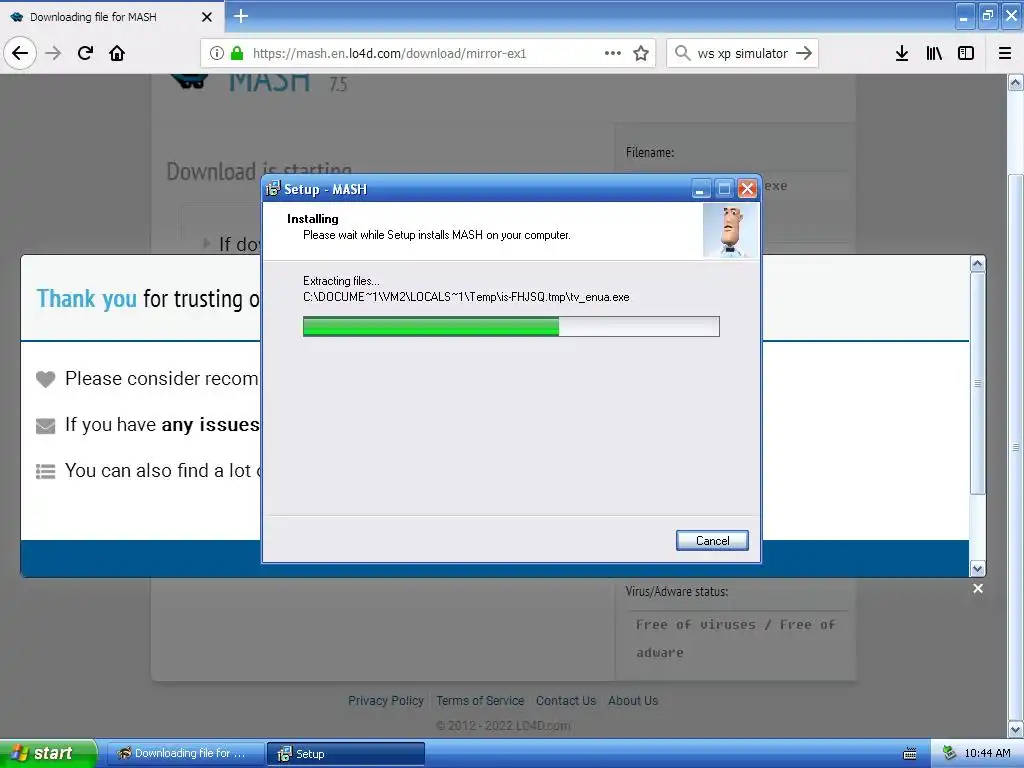
Task: Close the Setup - MASH window
Action: pyautogui.click(x=747, y=189)
